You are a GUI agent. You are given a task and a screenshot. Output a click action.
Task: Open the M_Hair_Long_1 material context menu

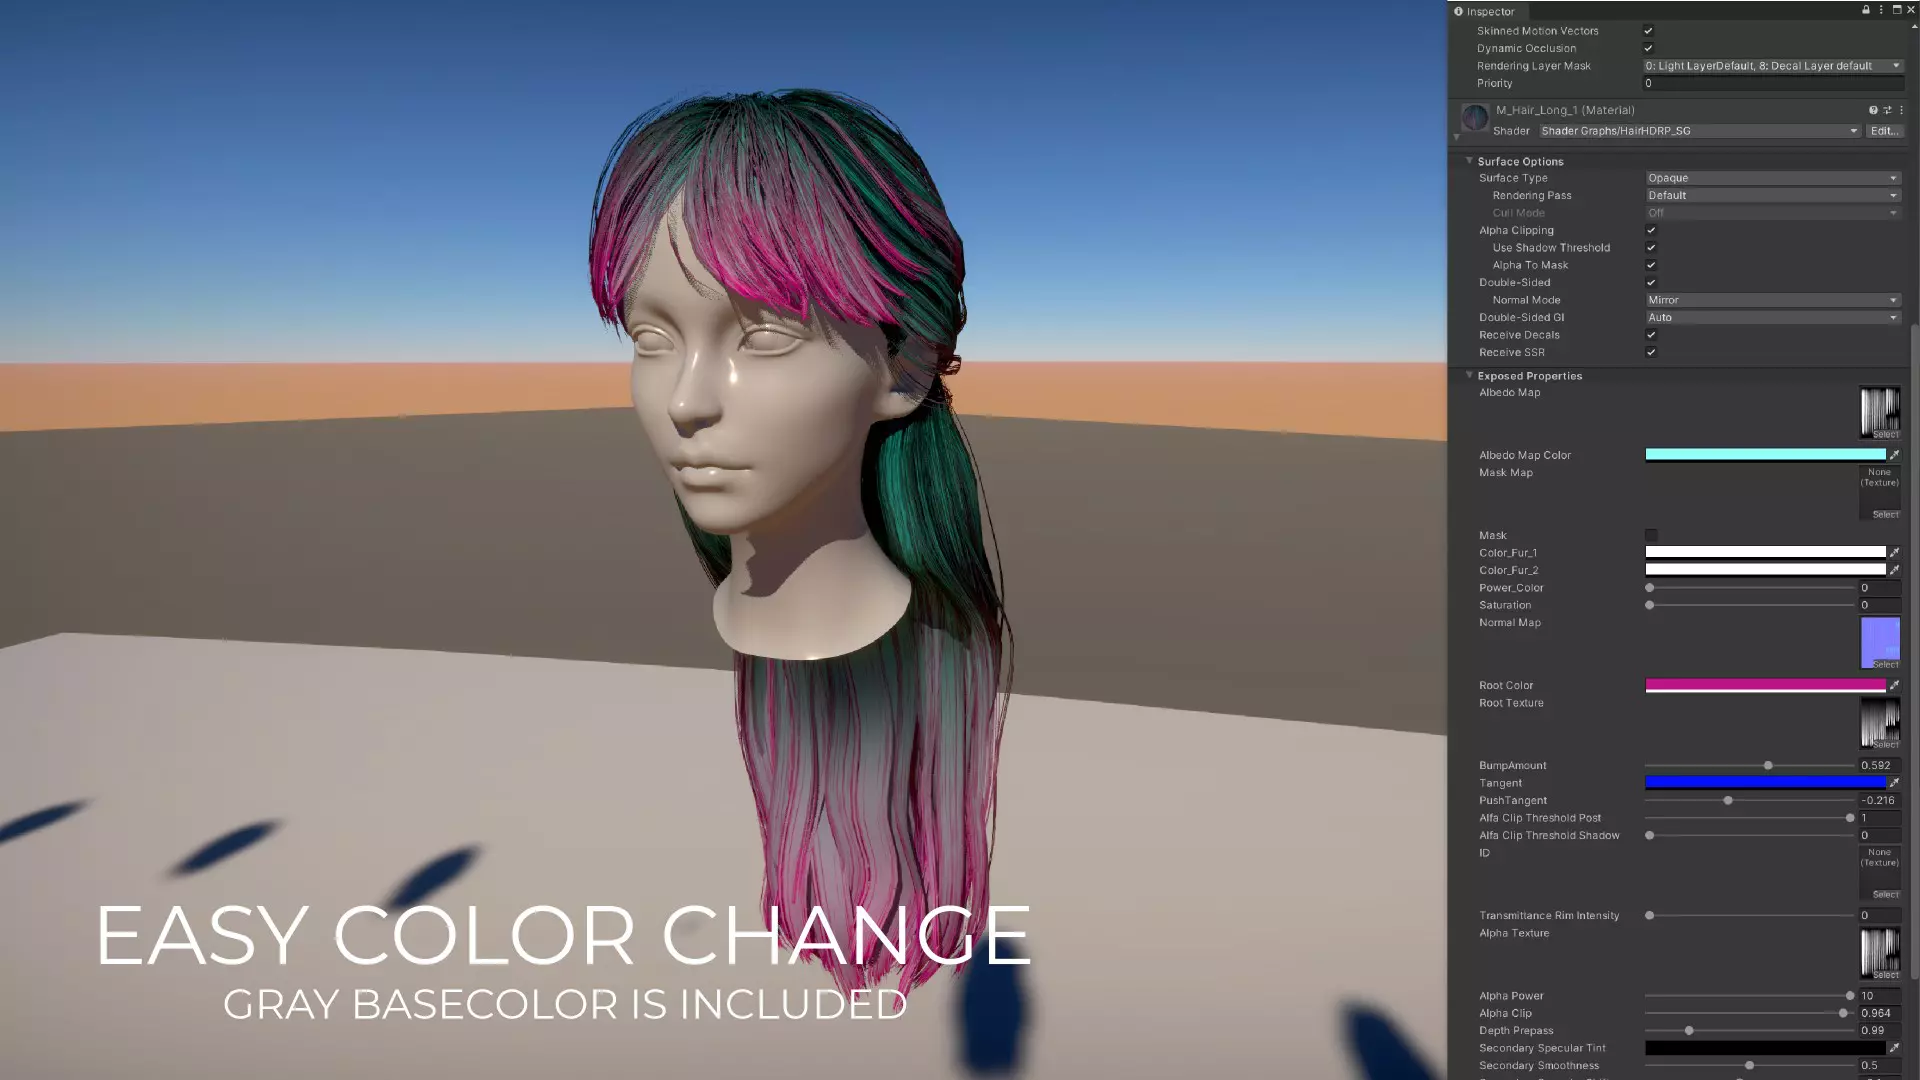1901,110
